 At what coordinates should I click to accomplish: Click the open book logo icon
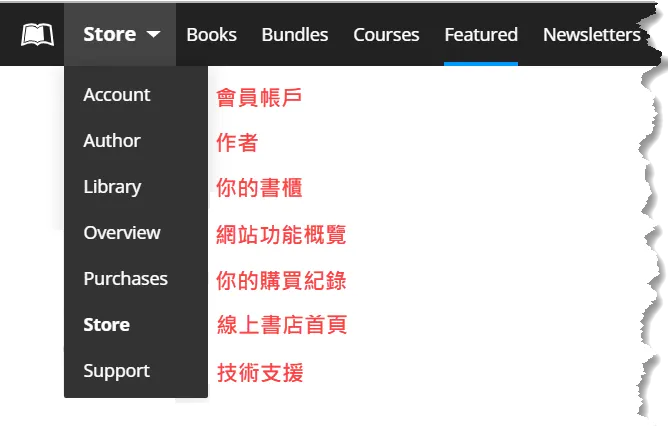click(x=37, y=35)
